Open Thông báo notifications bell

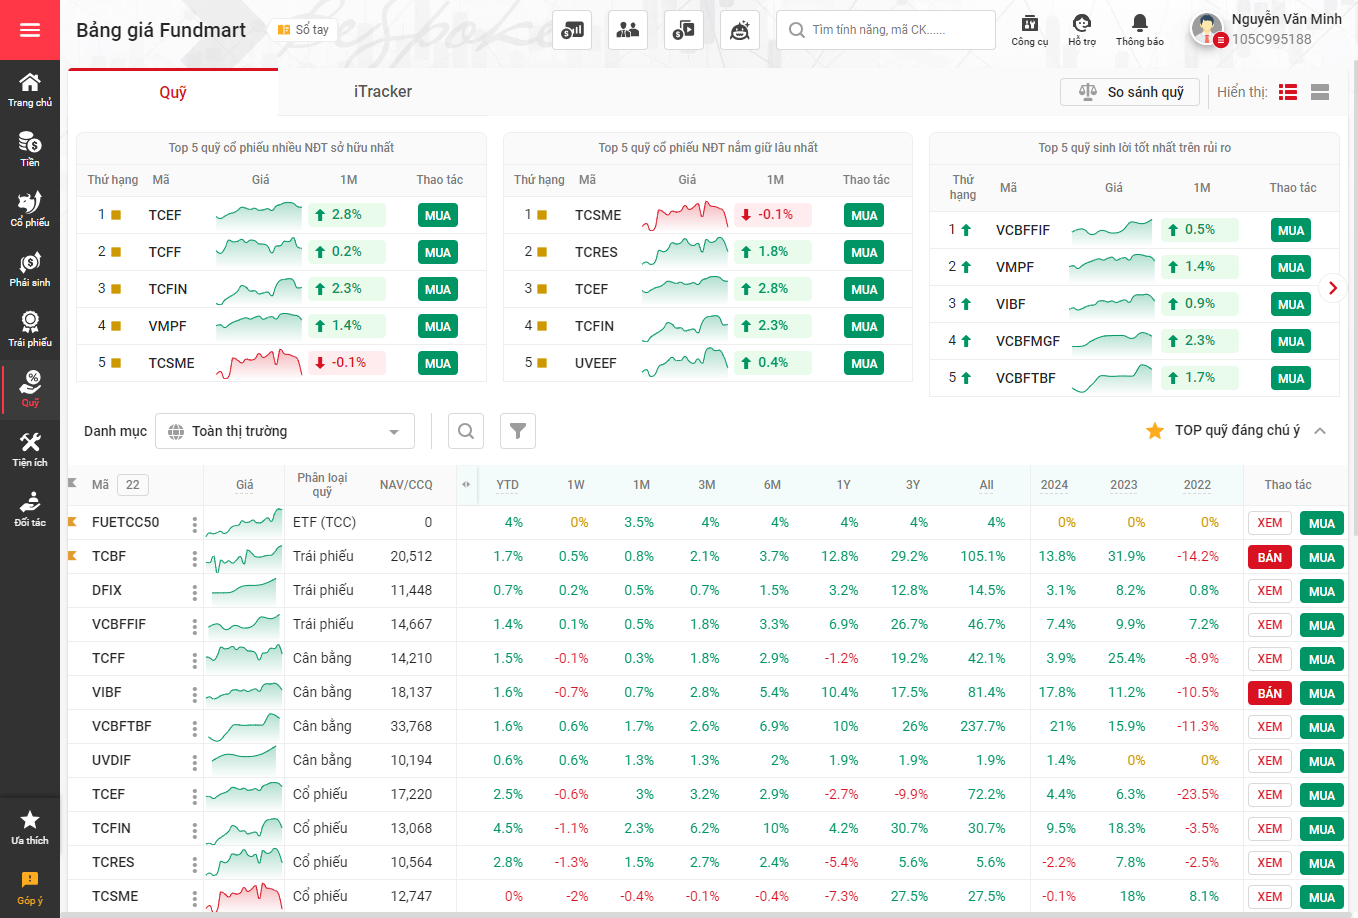coord(1139,29)
